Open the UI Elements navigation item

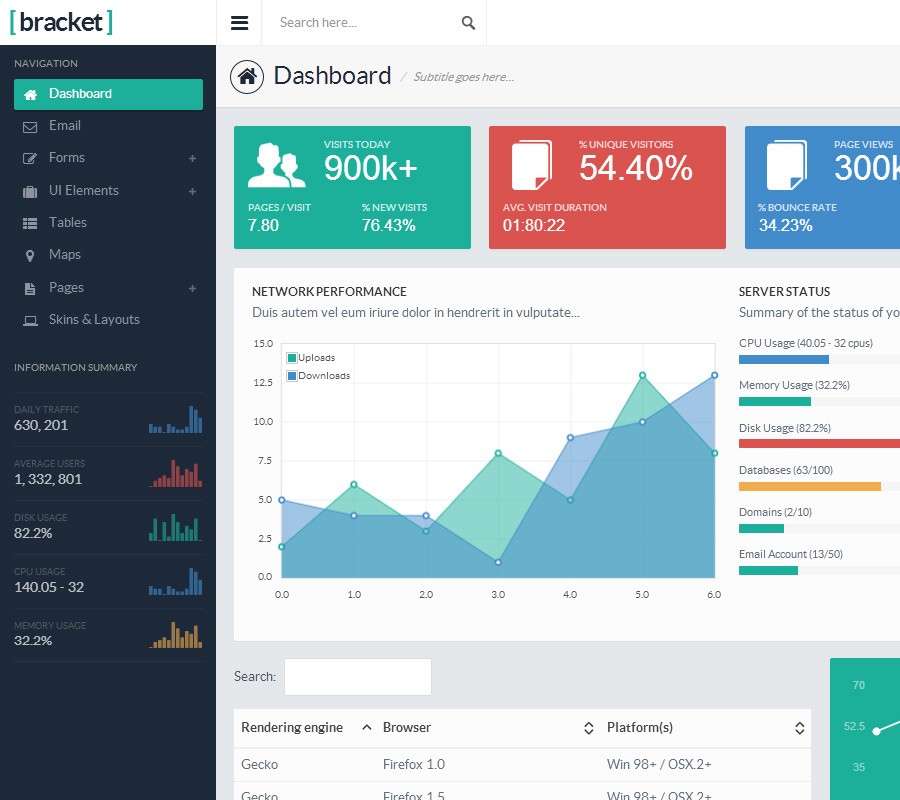(108, 191)
